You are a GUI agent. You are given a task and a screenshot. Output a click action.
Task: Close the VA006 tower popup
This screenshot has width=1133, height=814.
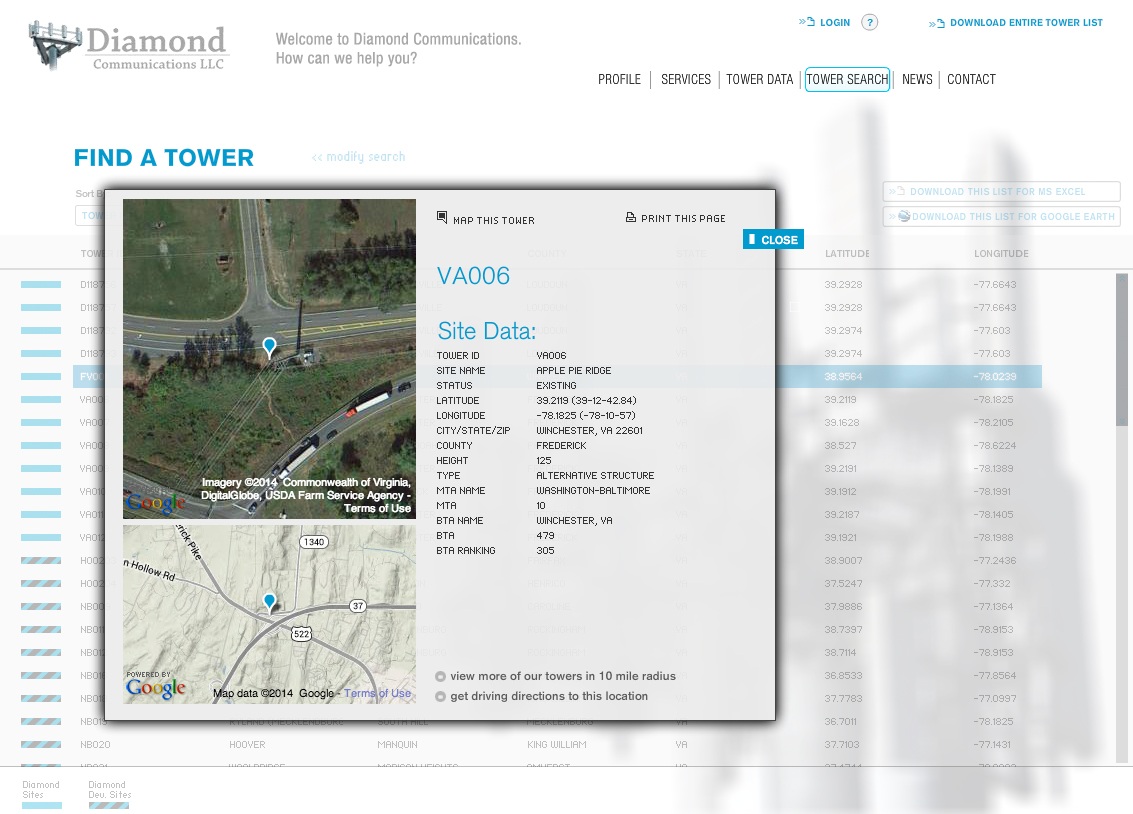(x=773, y=240)
